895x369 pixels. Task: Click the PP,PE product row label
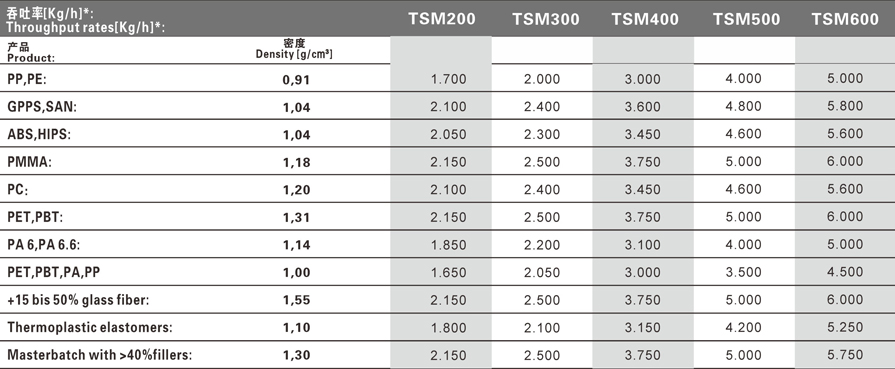tap(26, 79)
